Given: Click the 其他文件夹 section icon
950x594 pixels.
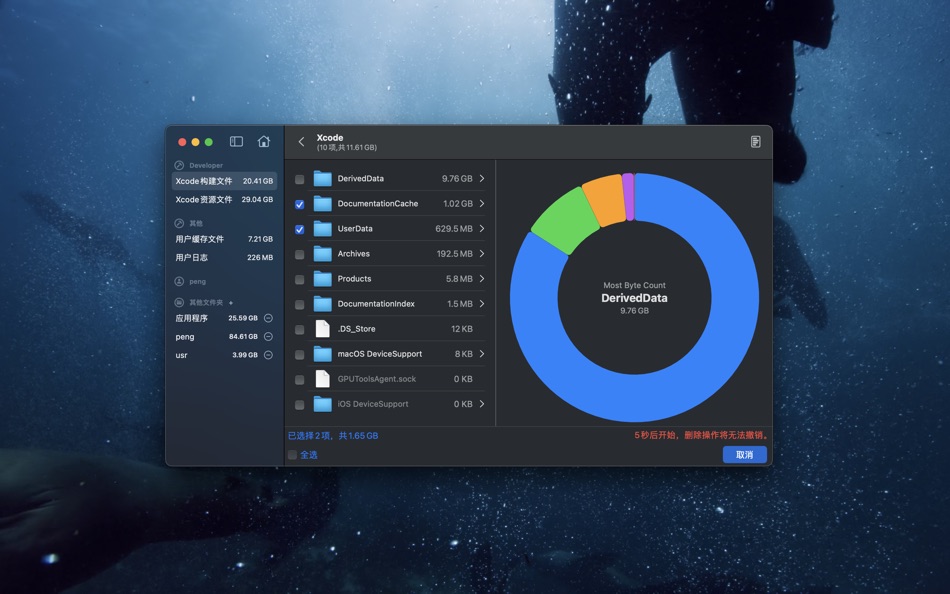Looking at the screenshot, I should (x=179, y=302).
